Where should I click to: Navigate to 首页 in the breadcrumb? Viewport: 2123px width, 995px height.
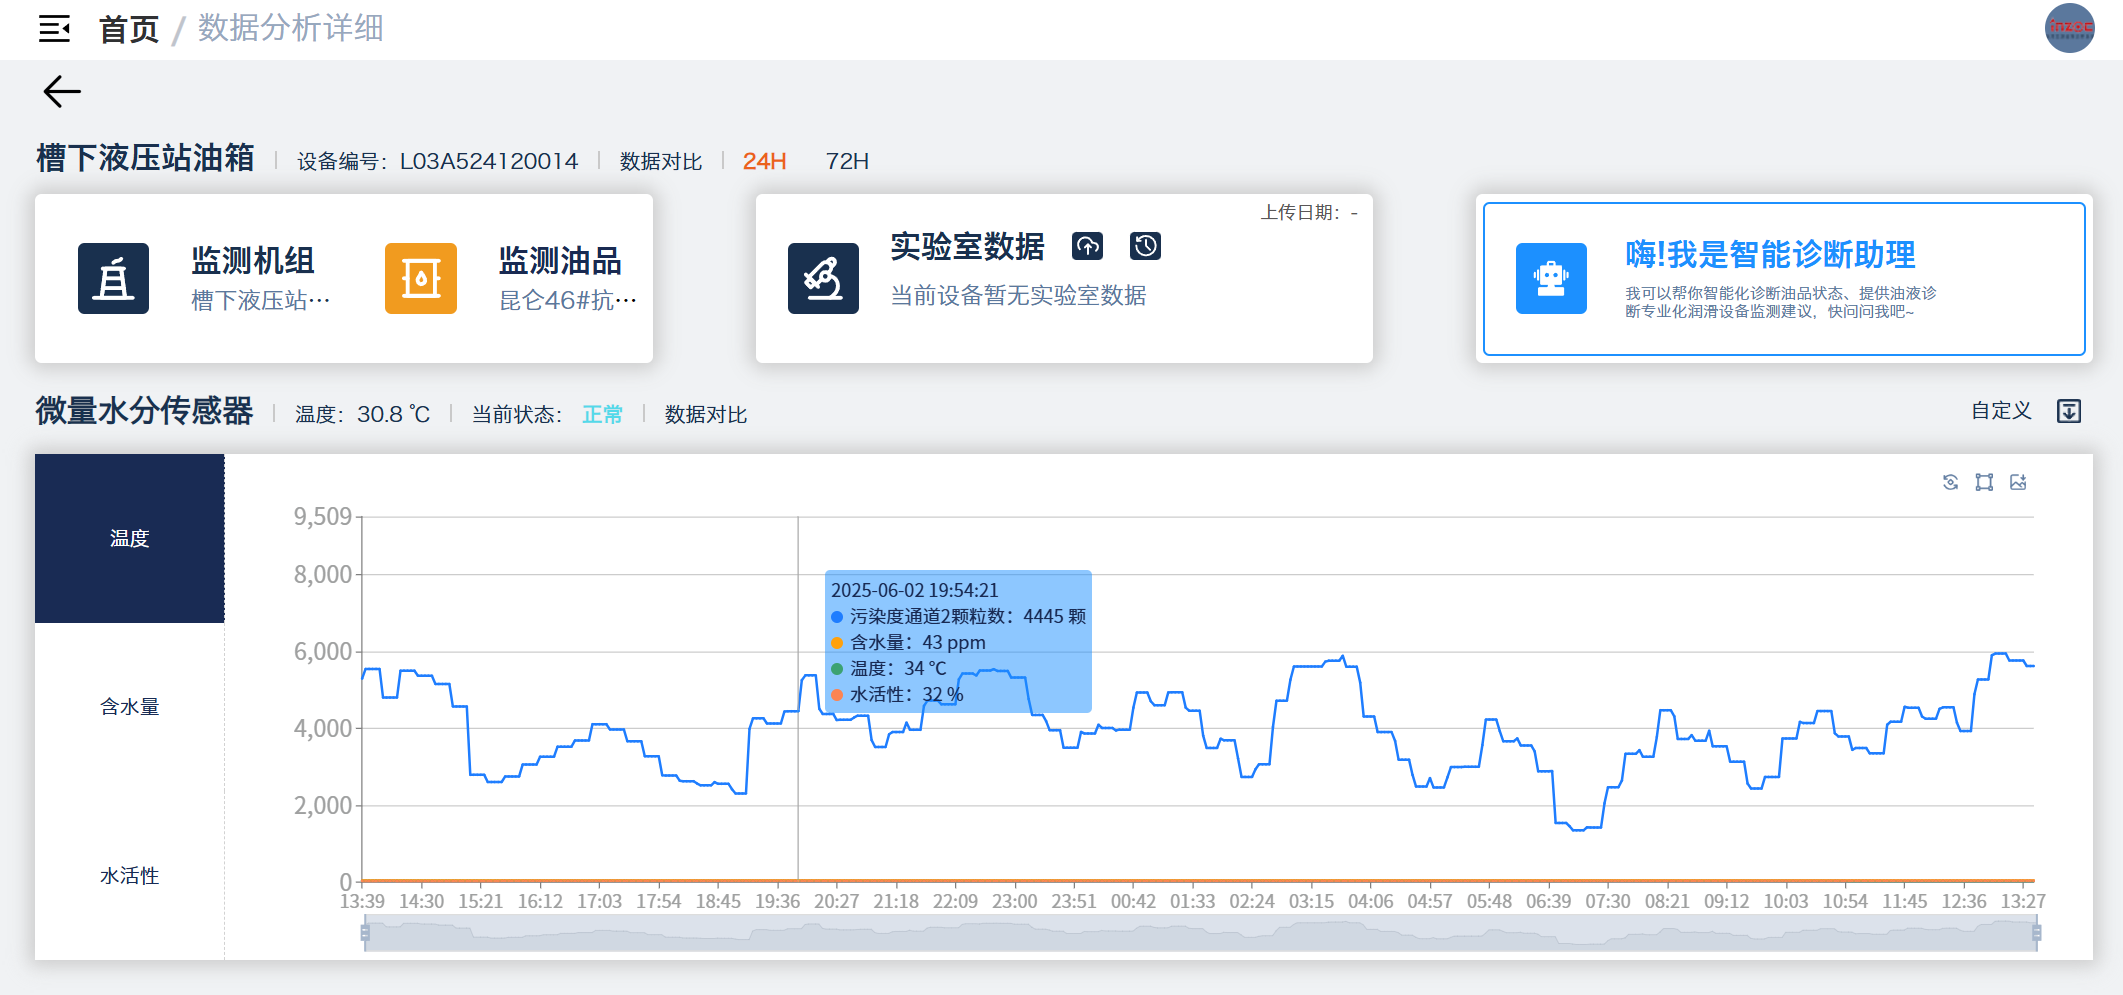pos(127,28)
